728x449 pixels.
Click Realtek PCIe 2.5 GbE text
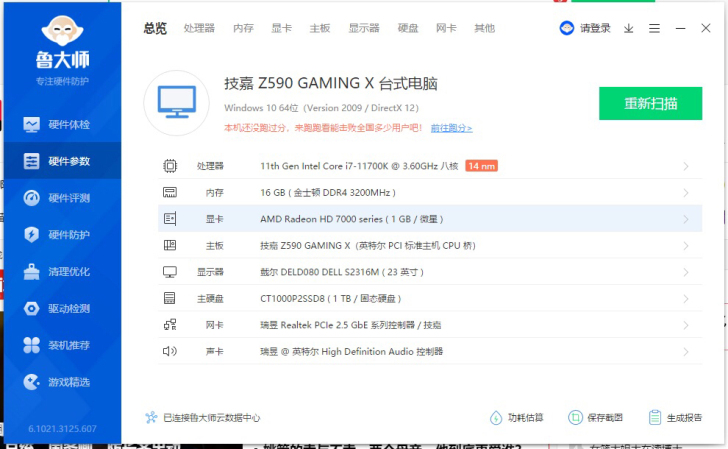tap(351, 325)
